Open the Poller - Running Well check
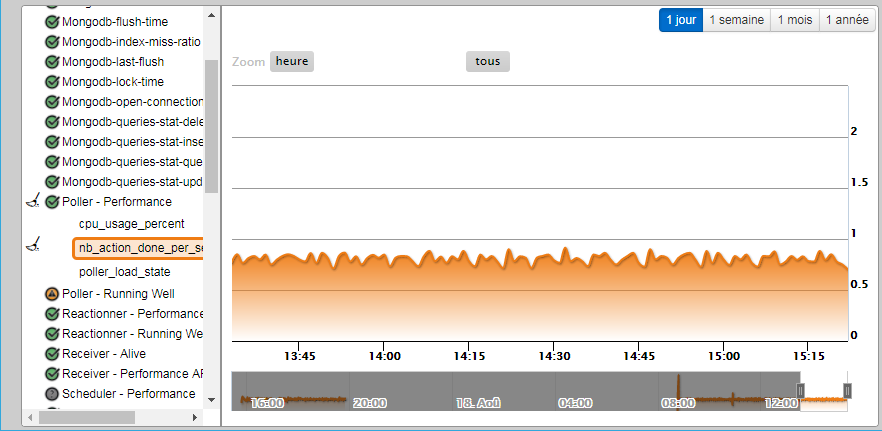This screenshot has width=882, height=431. (x=118, y=294)
